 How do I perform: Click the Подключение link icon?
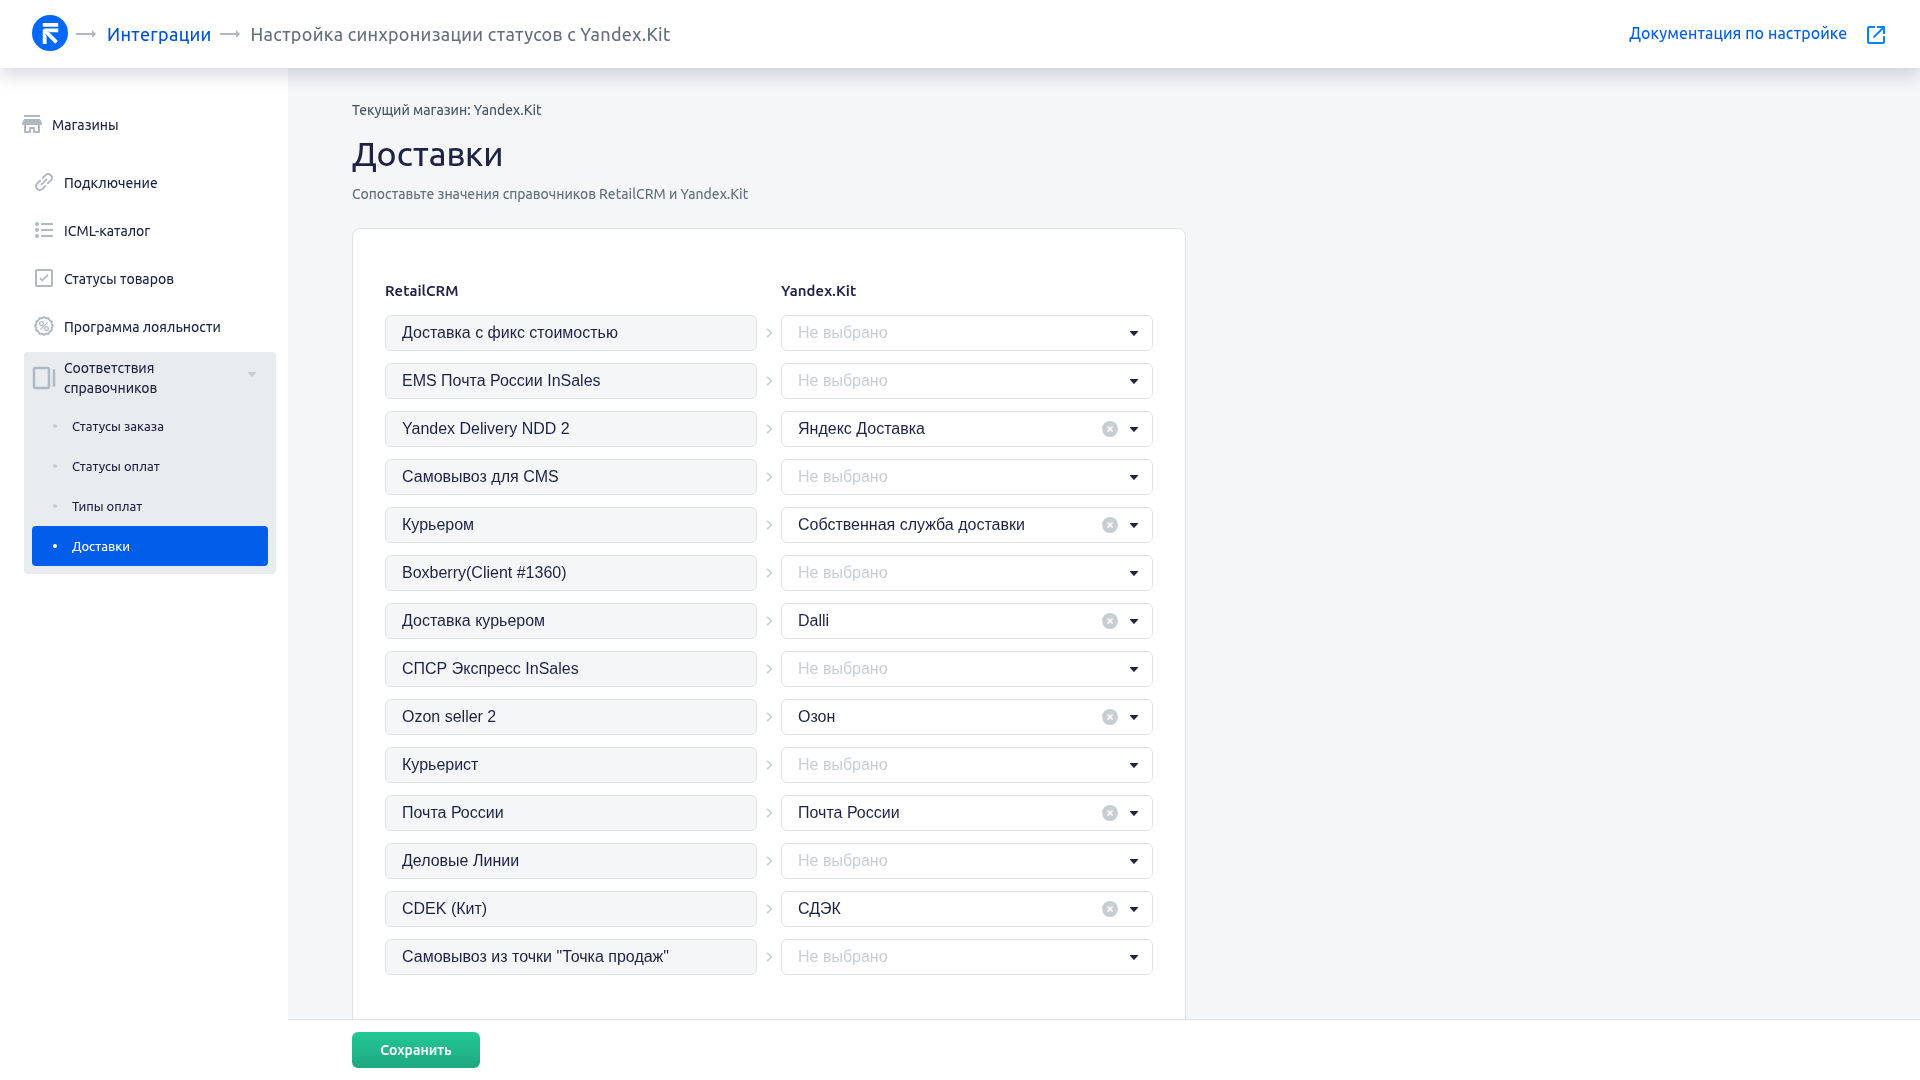[44, 182]
